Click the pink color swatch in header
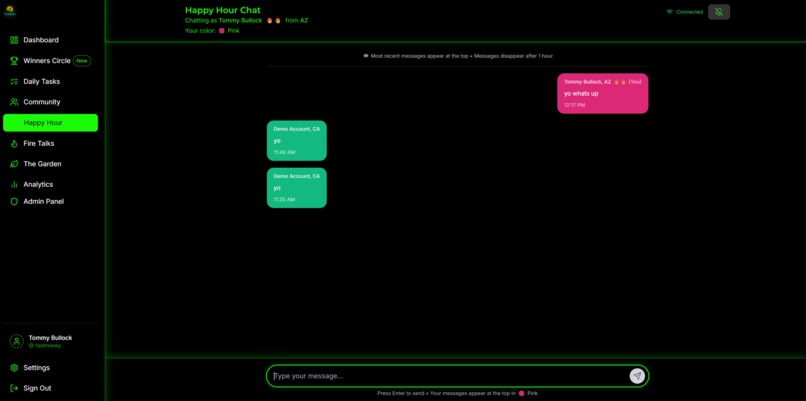This screenshot has height=401, width=806. [x=222, y=31]
